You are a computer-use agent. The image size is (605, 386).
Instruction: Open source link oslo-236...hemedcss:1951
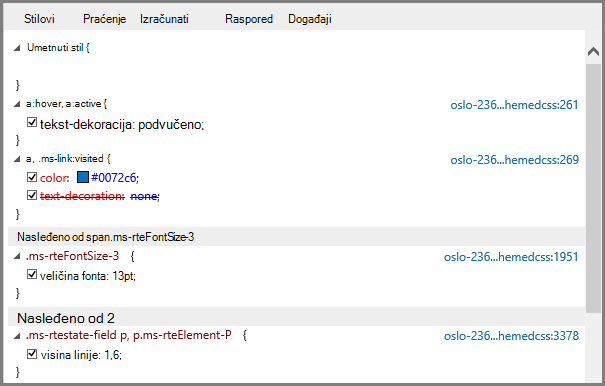click(x=511, y=257)
